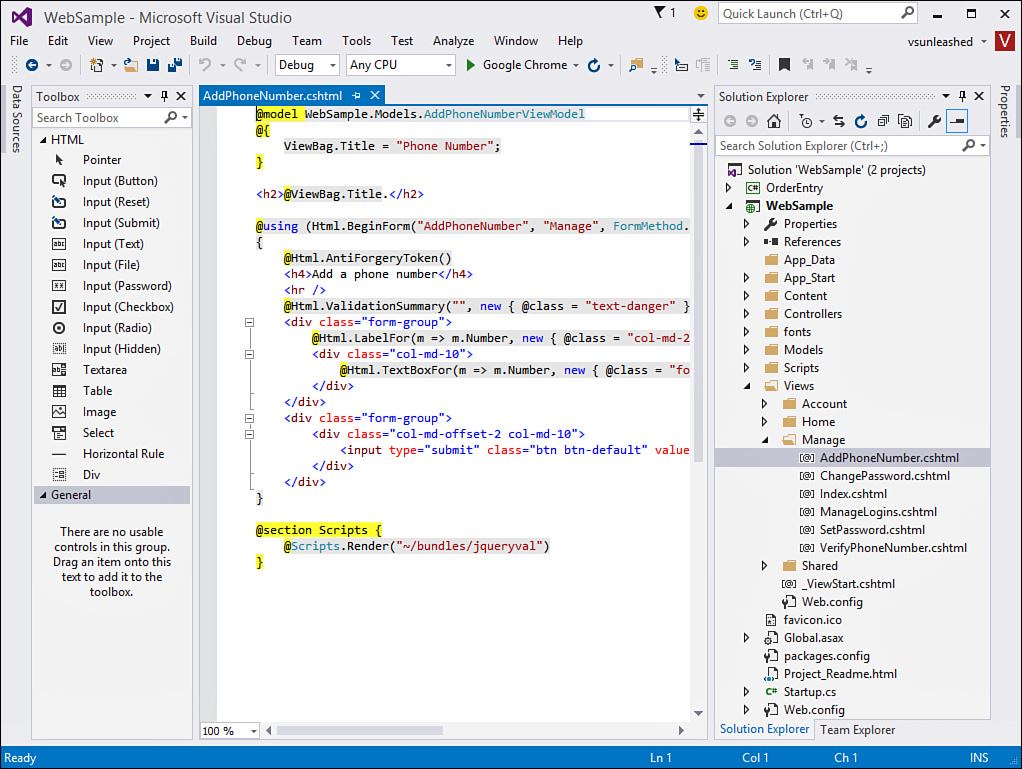
Task: Collapse the Manage folder
Action: click(x=765, y=440)
